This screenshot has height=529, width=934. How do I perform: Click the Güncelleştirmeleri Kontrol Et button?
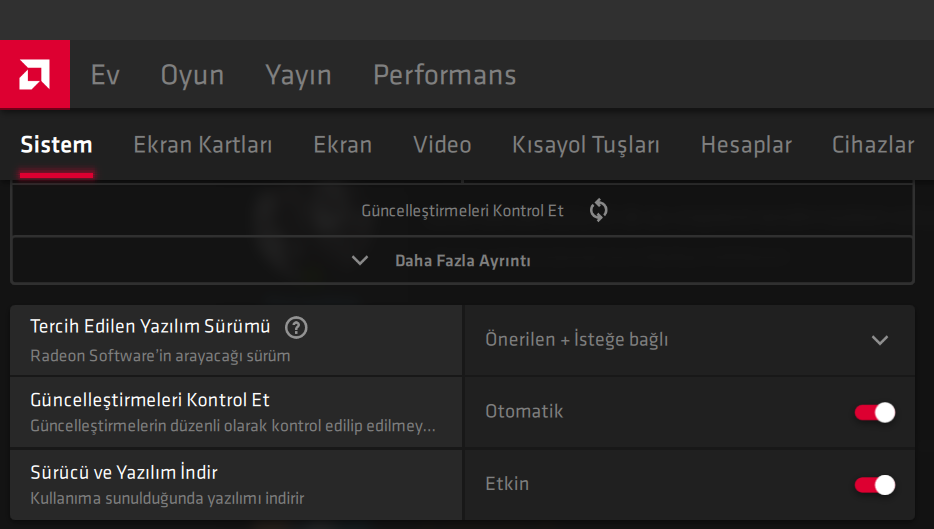(462, 211)
